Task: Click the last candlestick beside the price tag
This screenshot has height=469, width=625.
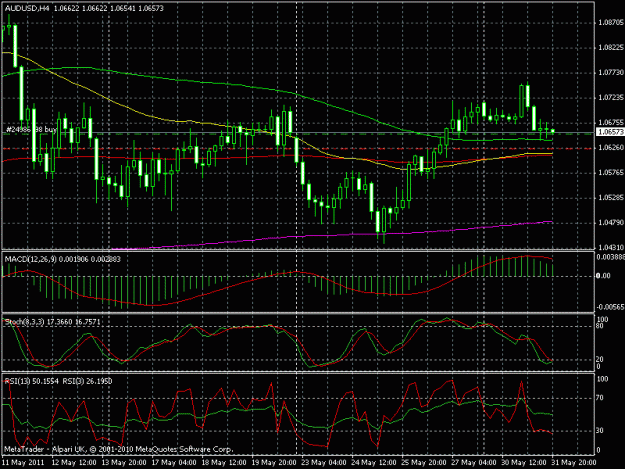Action: point(552,131)
